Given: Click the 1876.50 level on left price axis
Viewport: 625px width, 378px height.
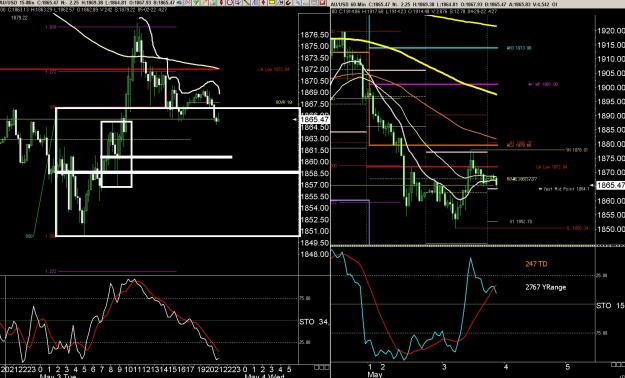Looking at the screenshot, I should [x=314, y=35].
